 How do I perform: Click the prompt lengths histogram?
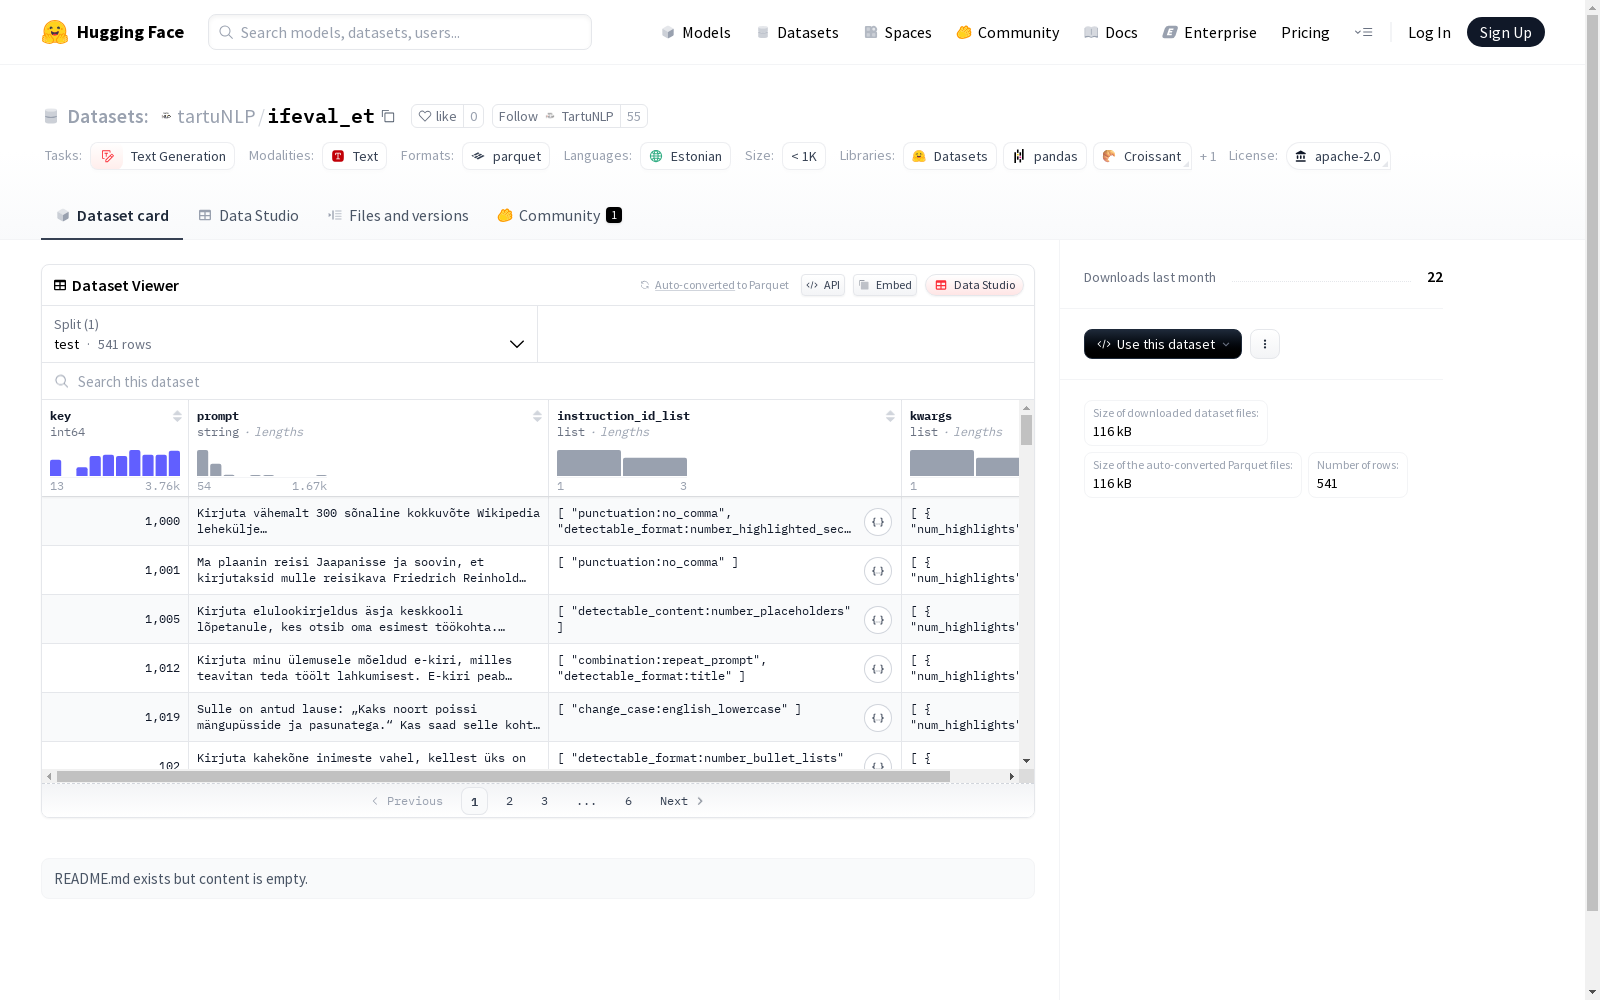click(x=262, y=463)
